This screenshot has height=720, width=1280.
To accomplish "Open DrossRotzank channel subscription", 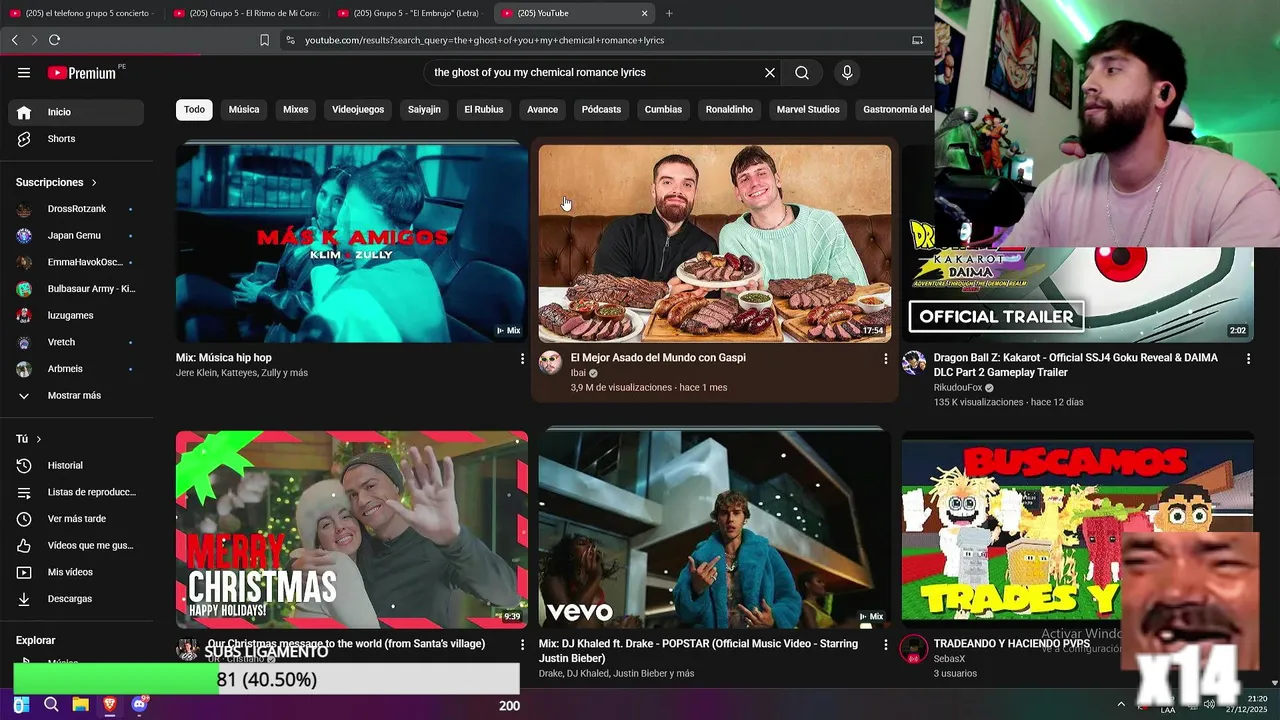I will (75, 209).
